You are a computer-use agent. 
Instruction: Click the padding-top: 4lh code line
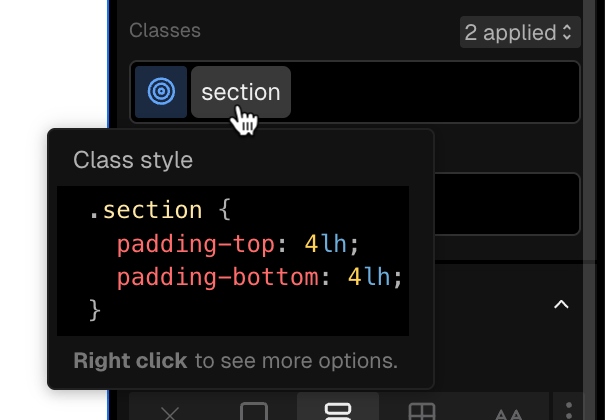(238, 244)
